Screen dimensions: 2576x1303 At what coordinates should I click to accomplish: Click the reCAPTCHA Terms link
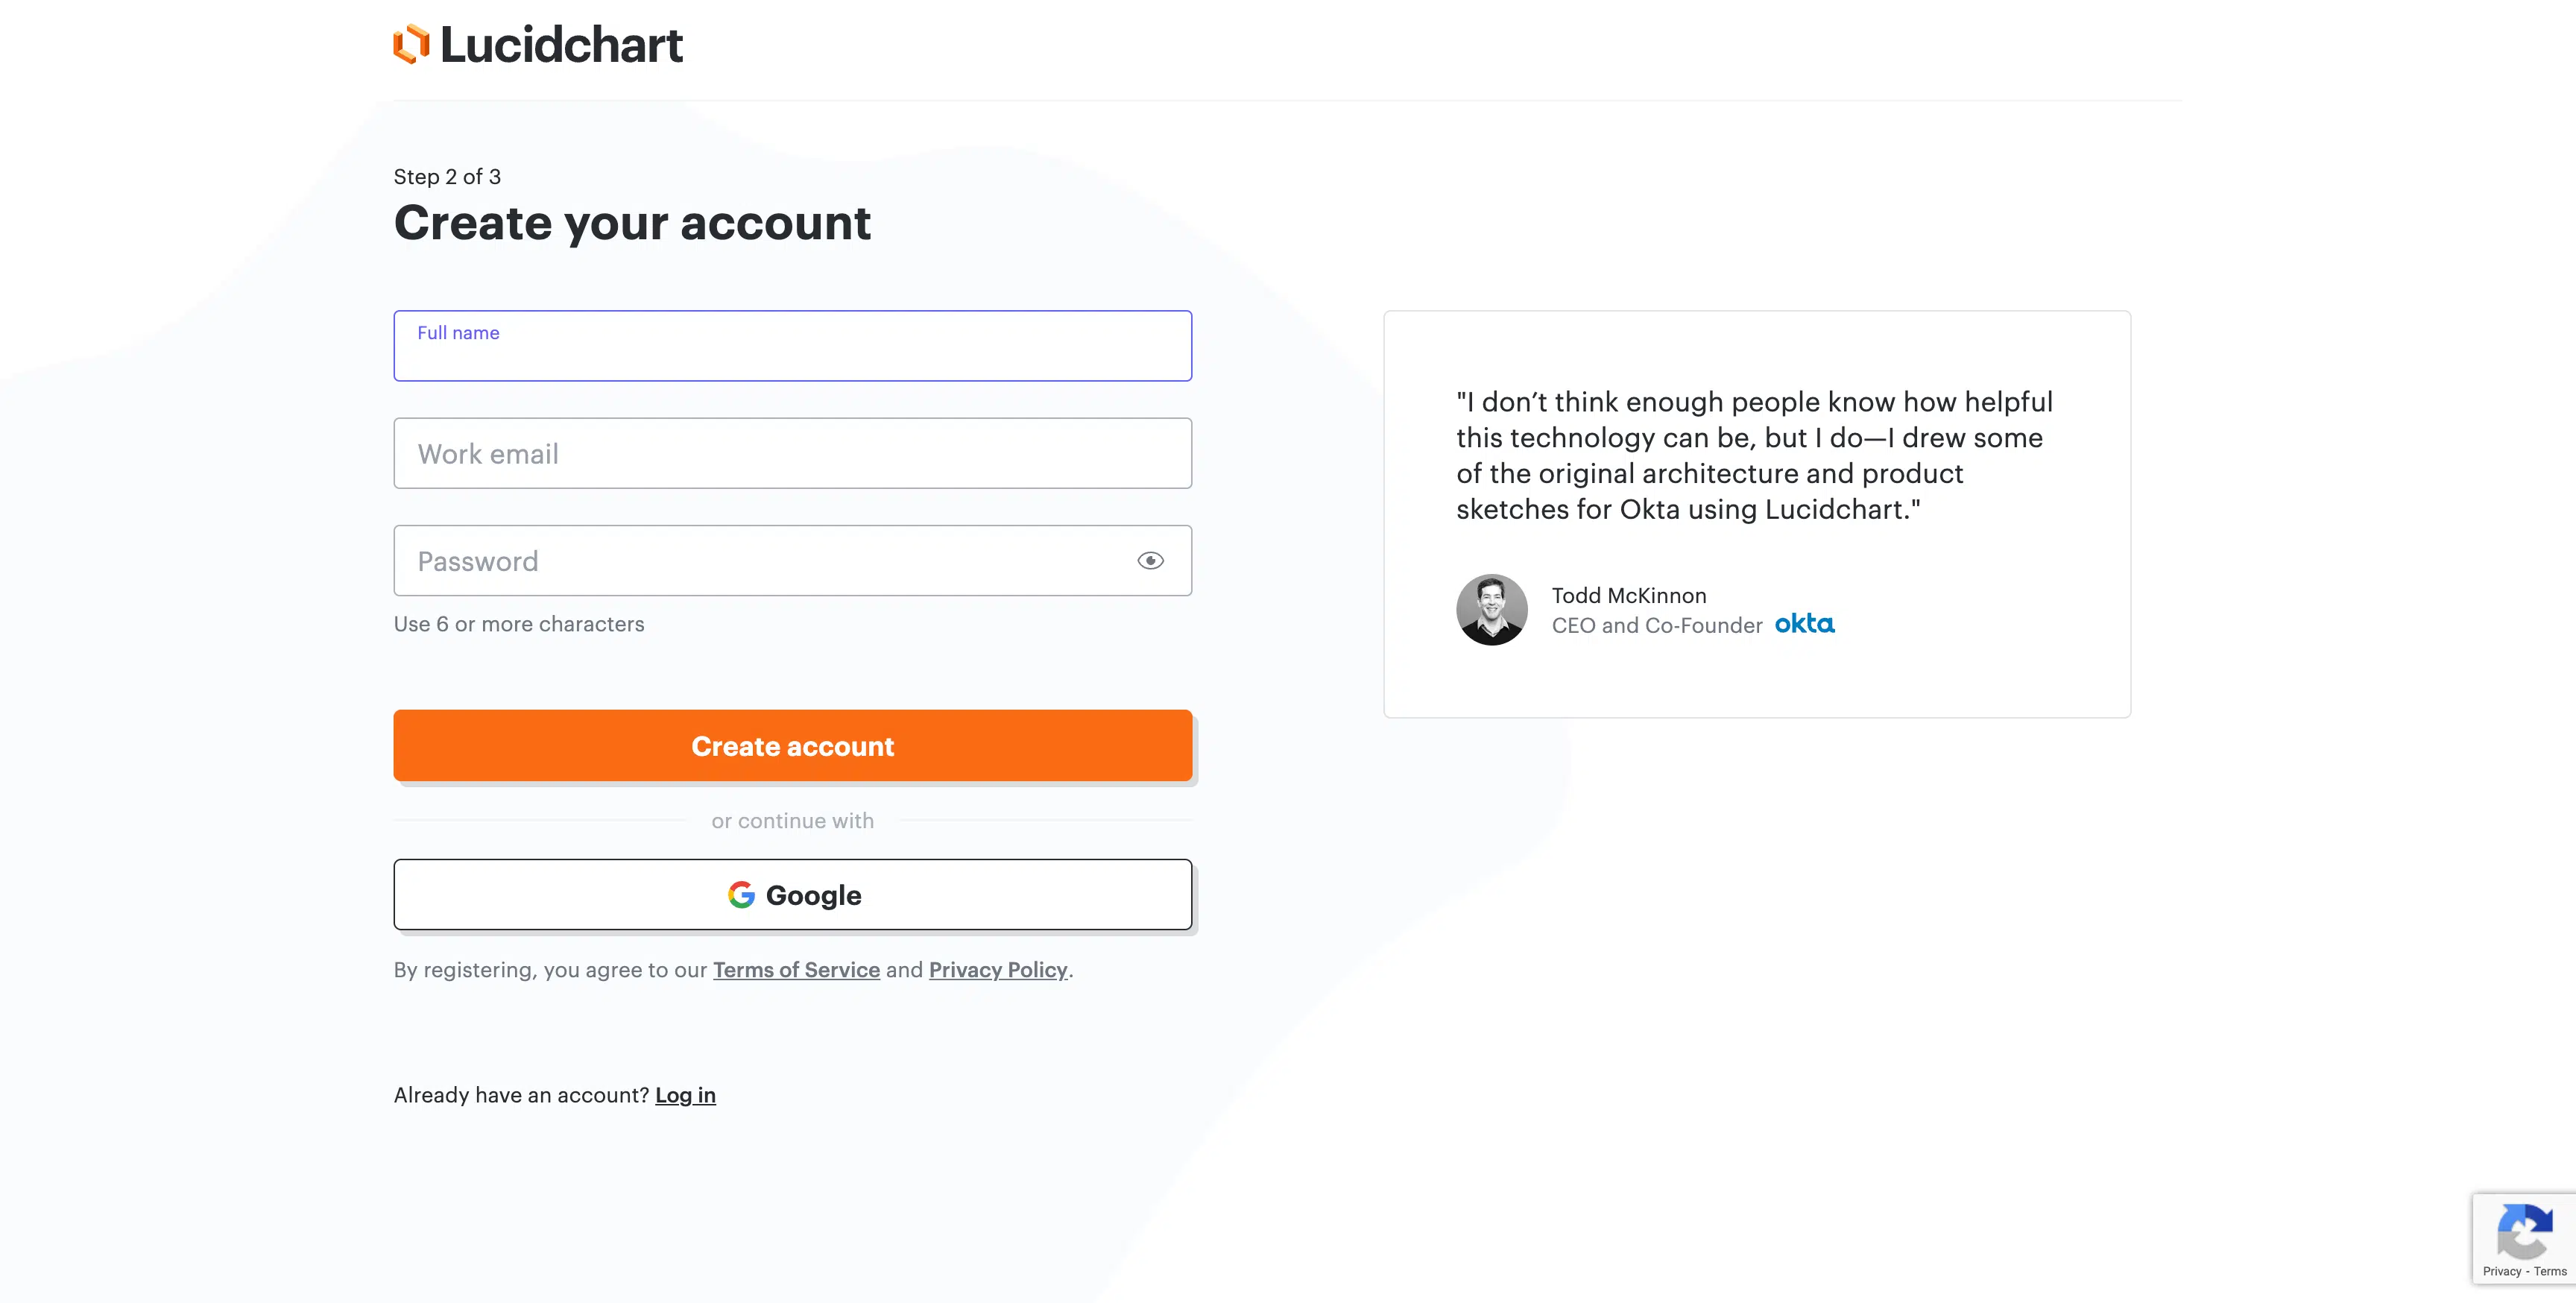pyautogui.click(x=2550, y=1272)
